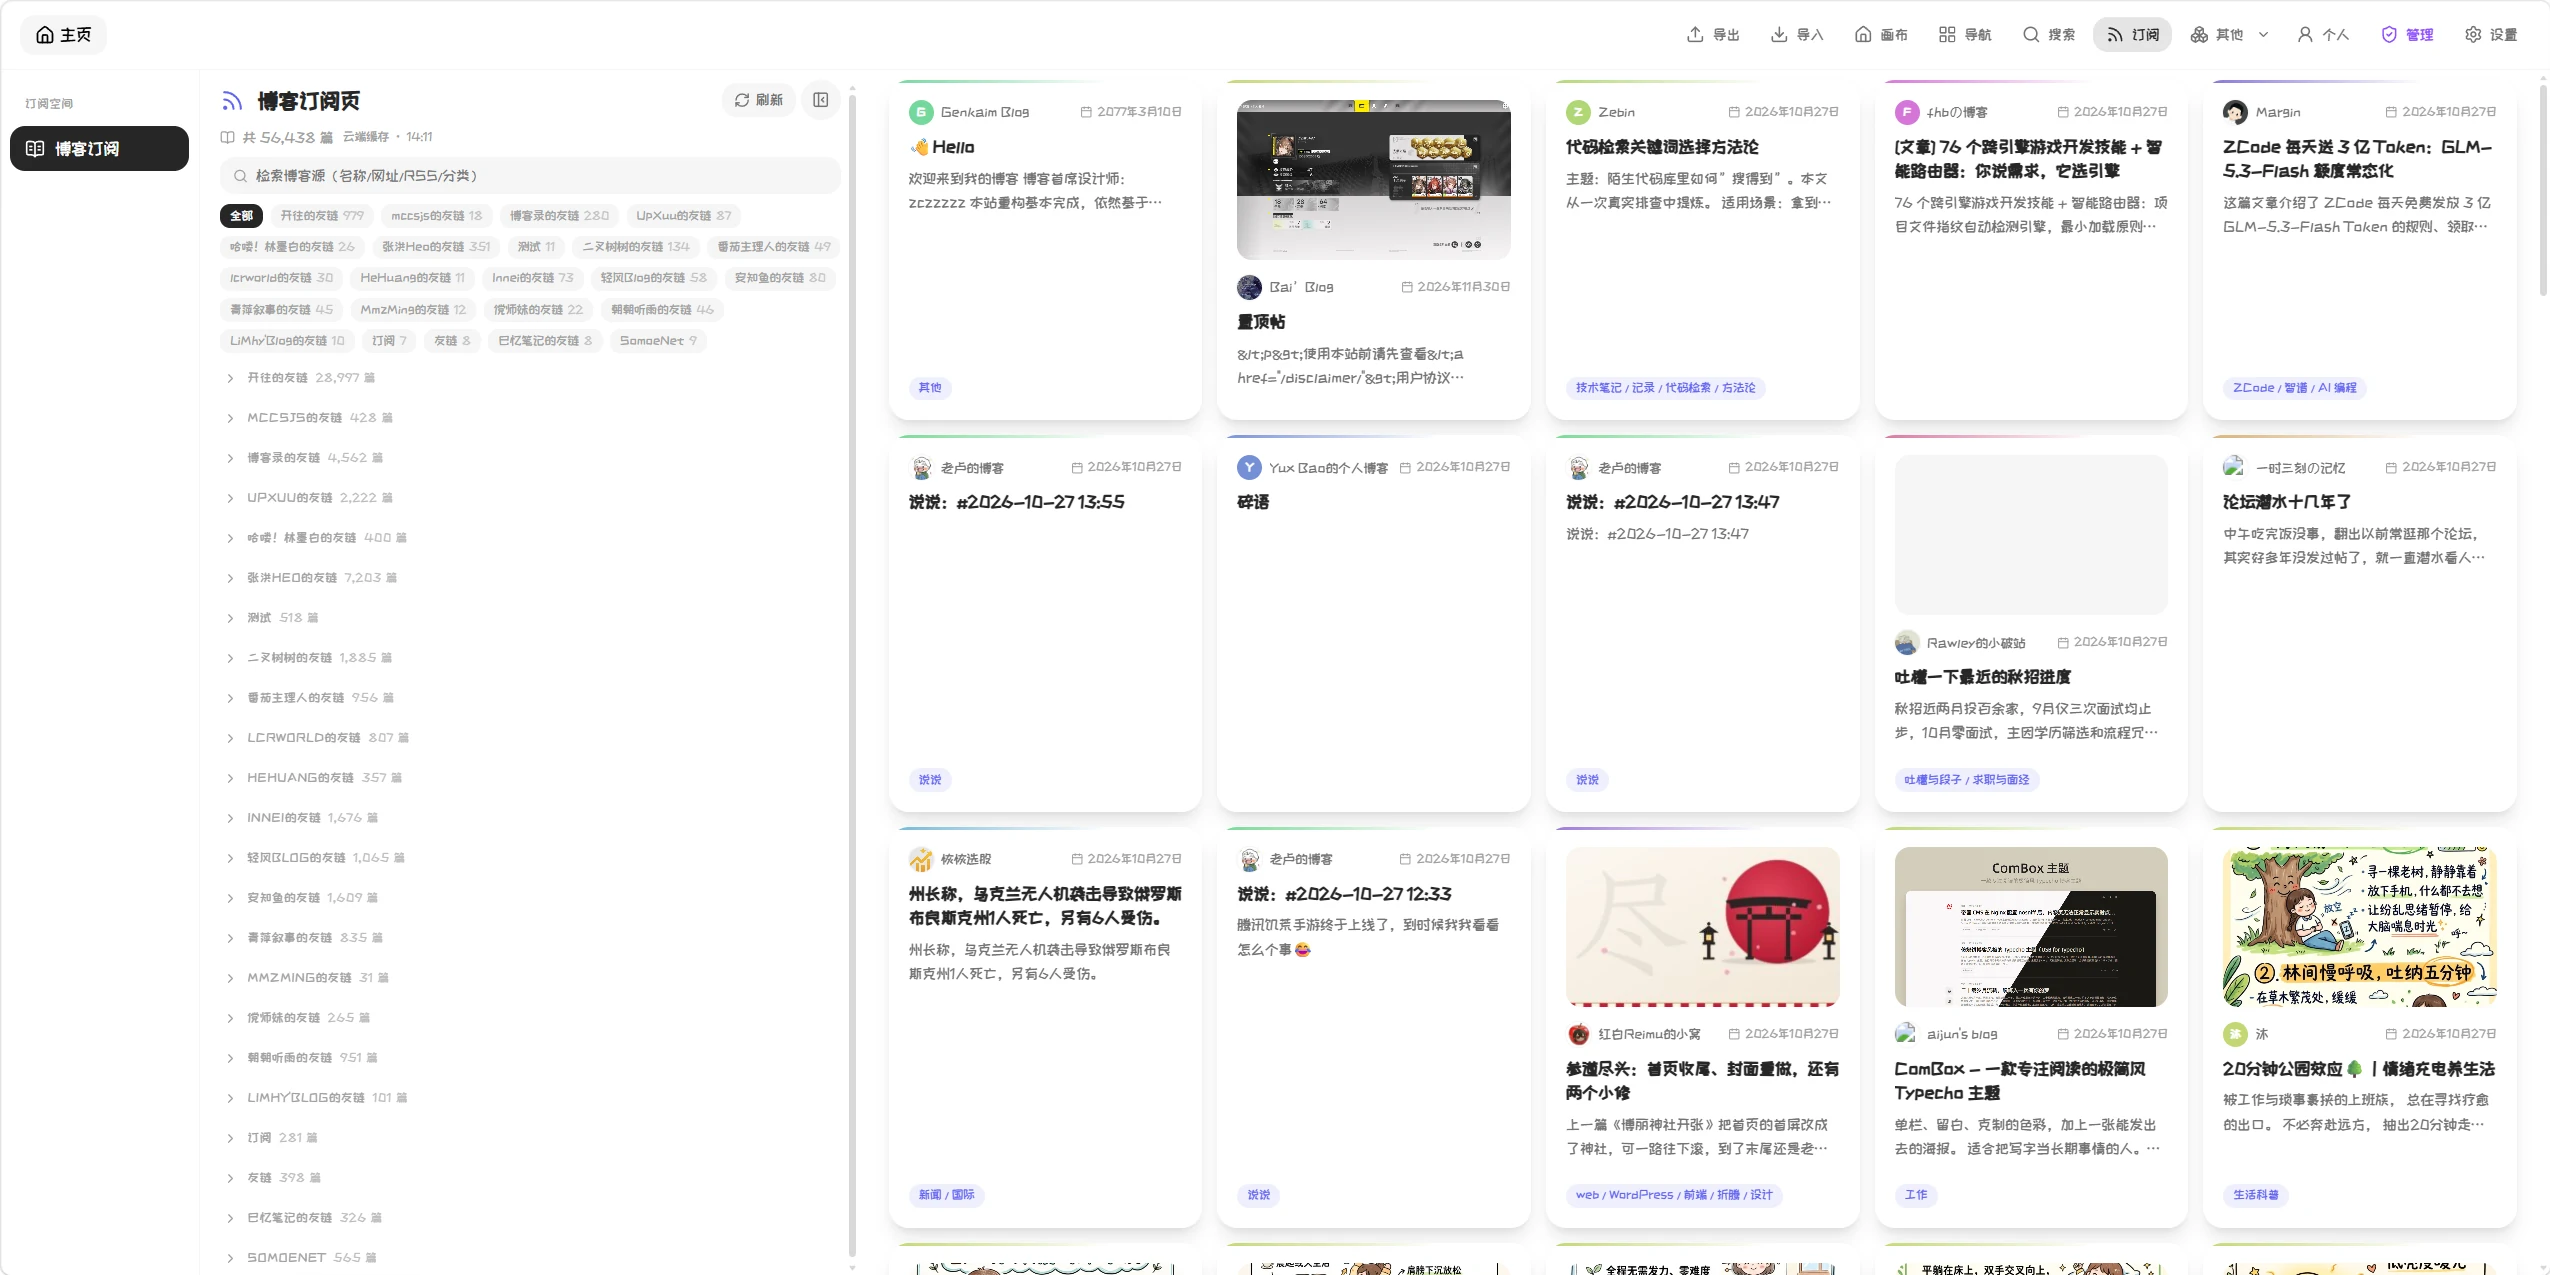Click the Zebin author avatar
Viewport: 2550px width, 1275px height.
[x=1578, y=112]
